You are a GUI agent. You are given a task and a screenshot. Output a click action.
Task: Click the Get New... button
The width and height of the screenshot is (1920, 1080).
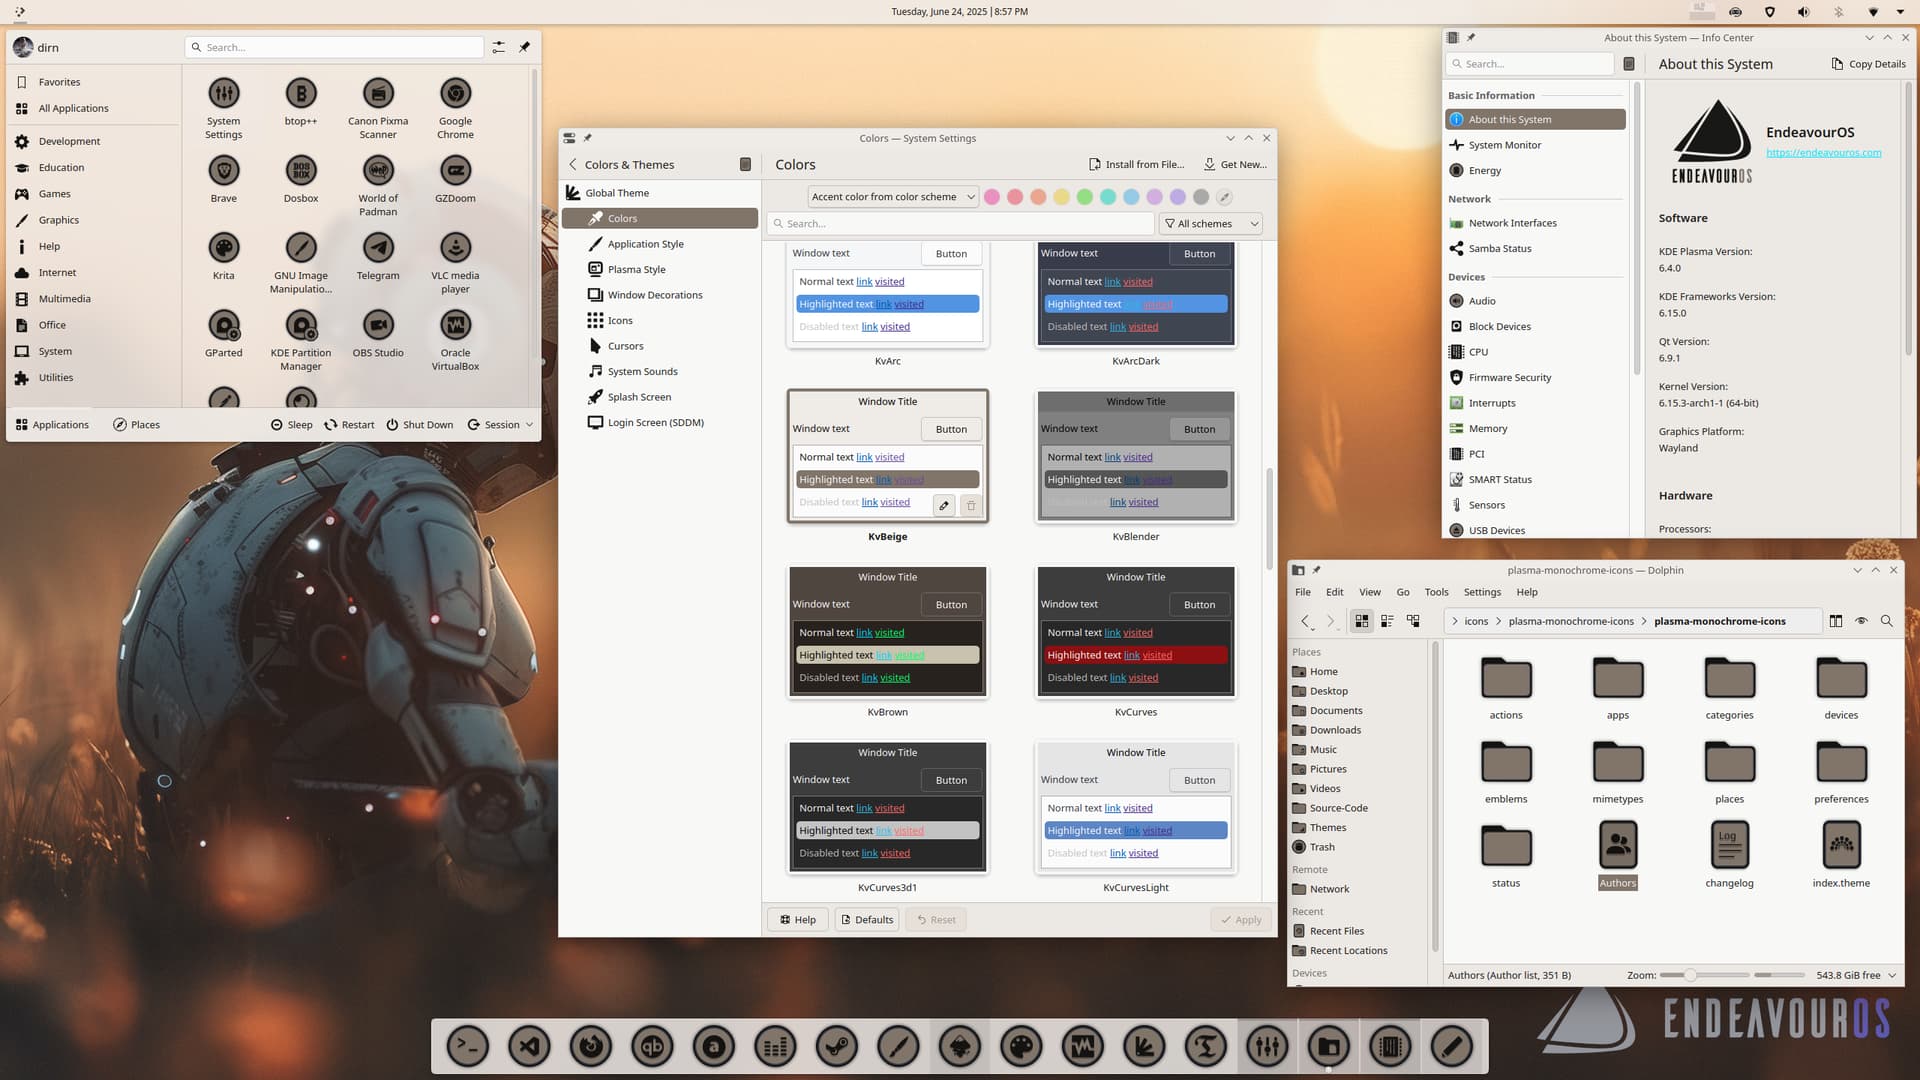(x=1235, y=165)
